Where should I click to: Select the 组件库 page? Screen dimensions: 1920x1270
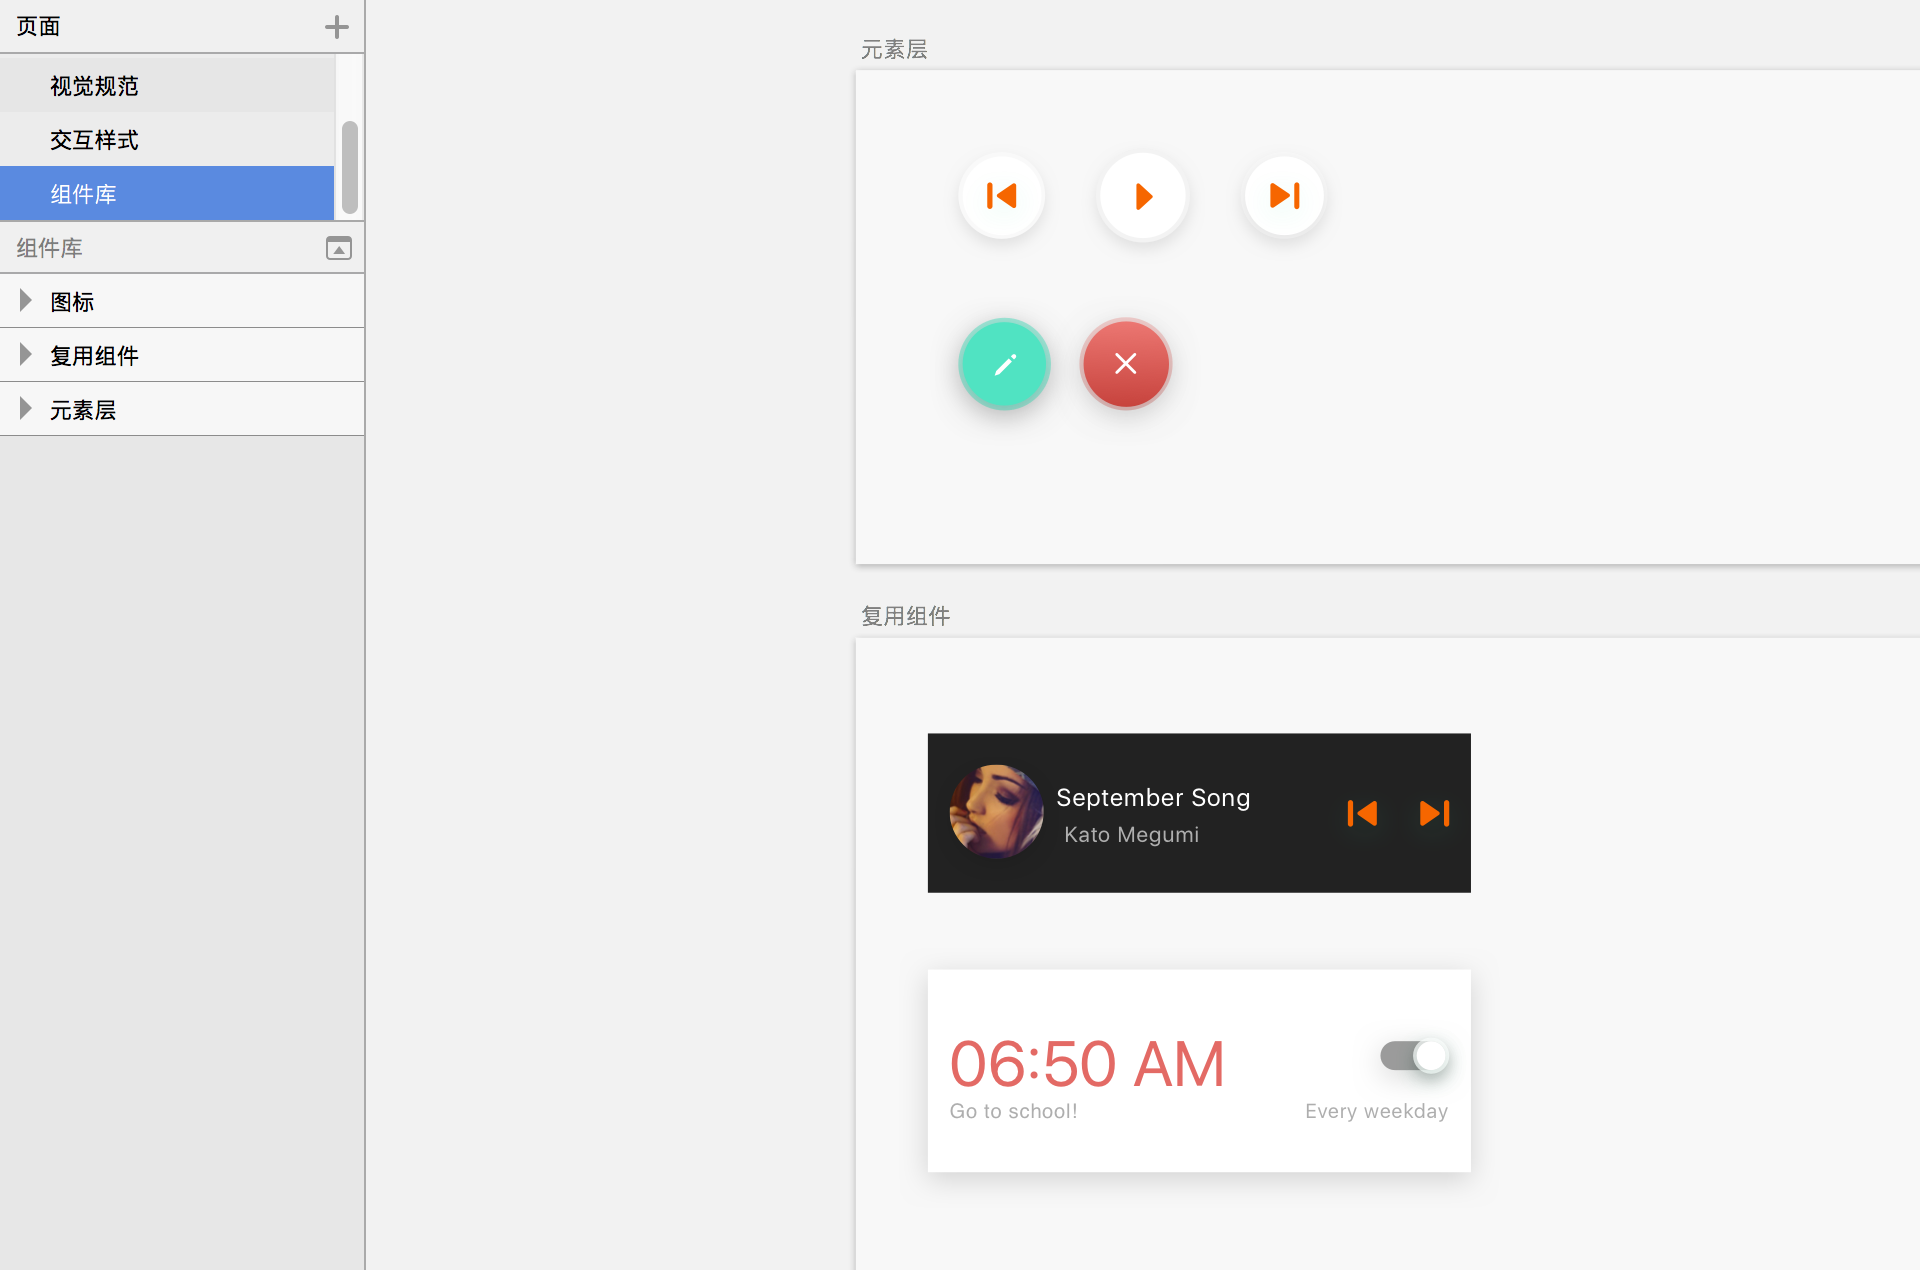[84, 194]
